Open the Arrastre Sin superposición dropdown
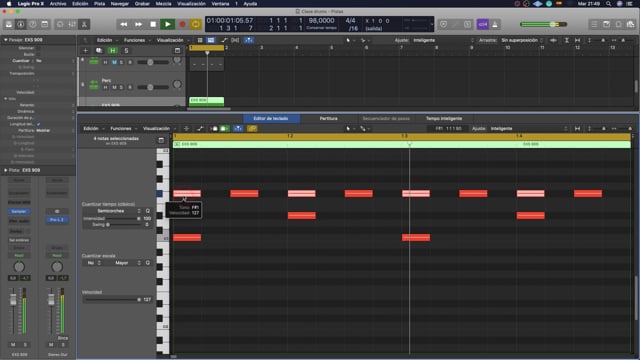The height and width of the screenshot is (360, 640). pyautogui.click(x=522, y=40)
